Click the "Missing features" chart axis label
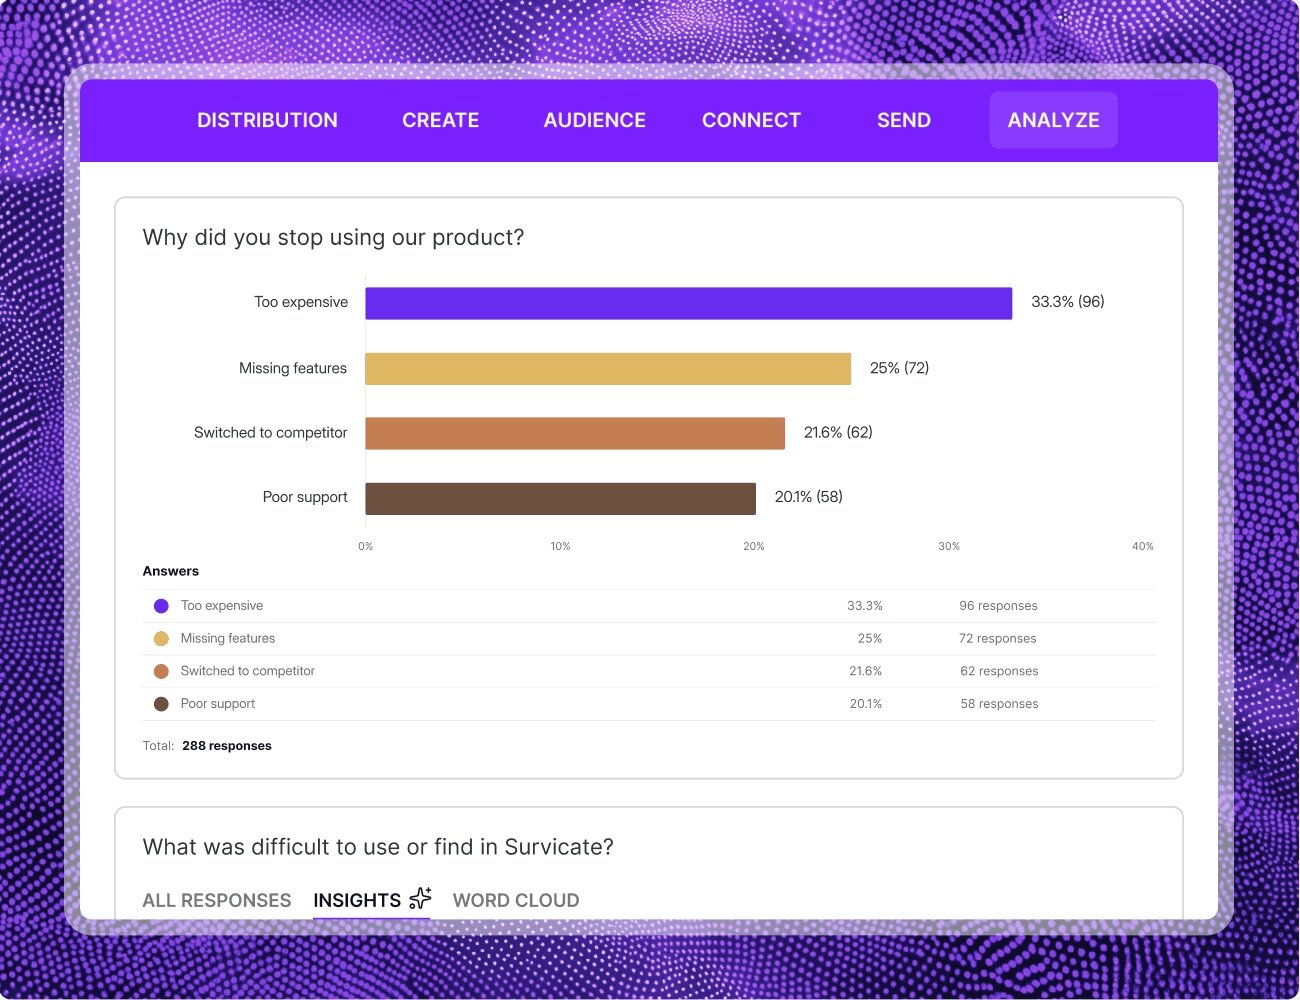This screenshot has height=1000, width=1300. [293, 368]
